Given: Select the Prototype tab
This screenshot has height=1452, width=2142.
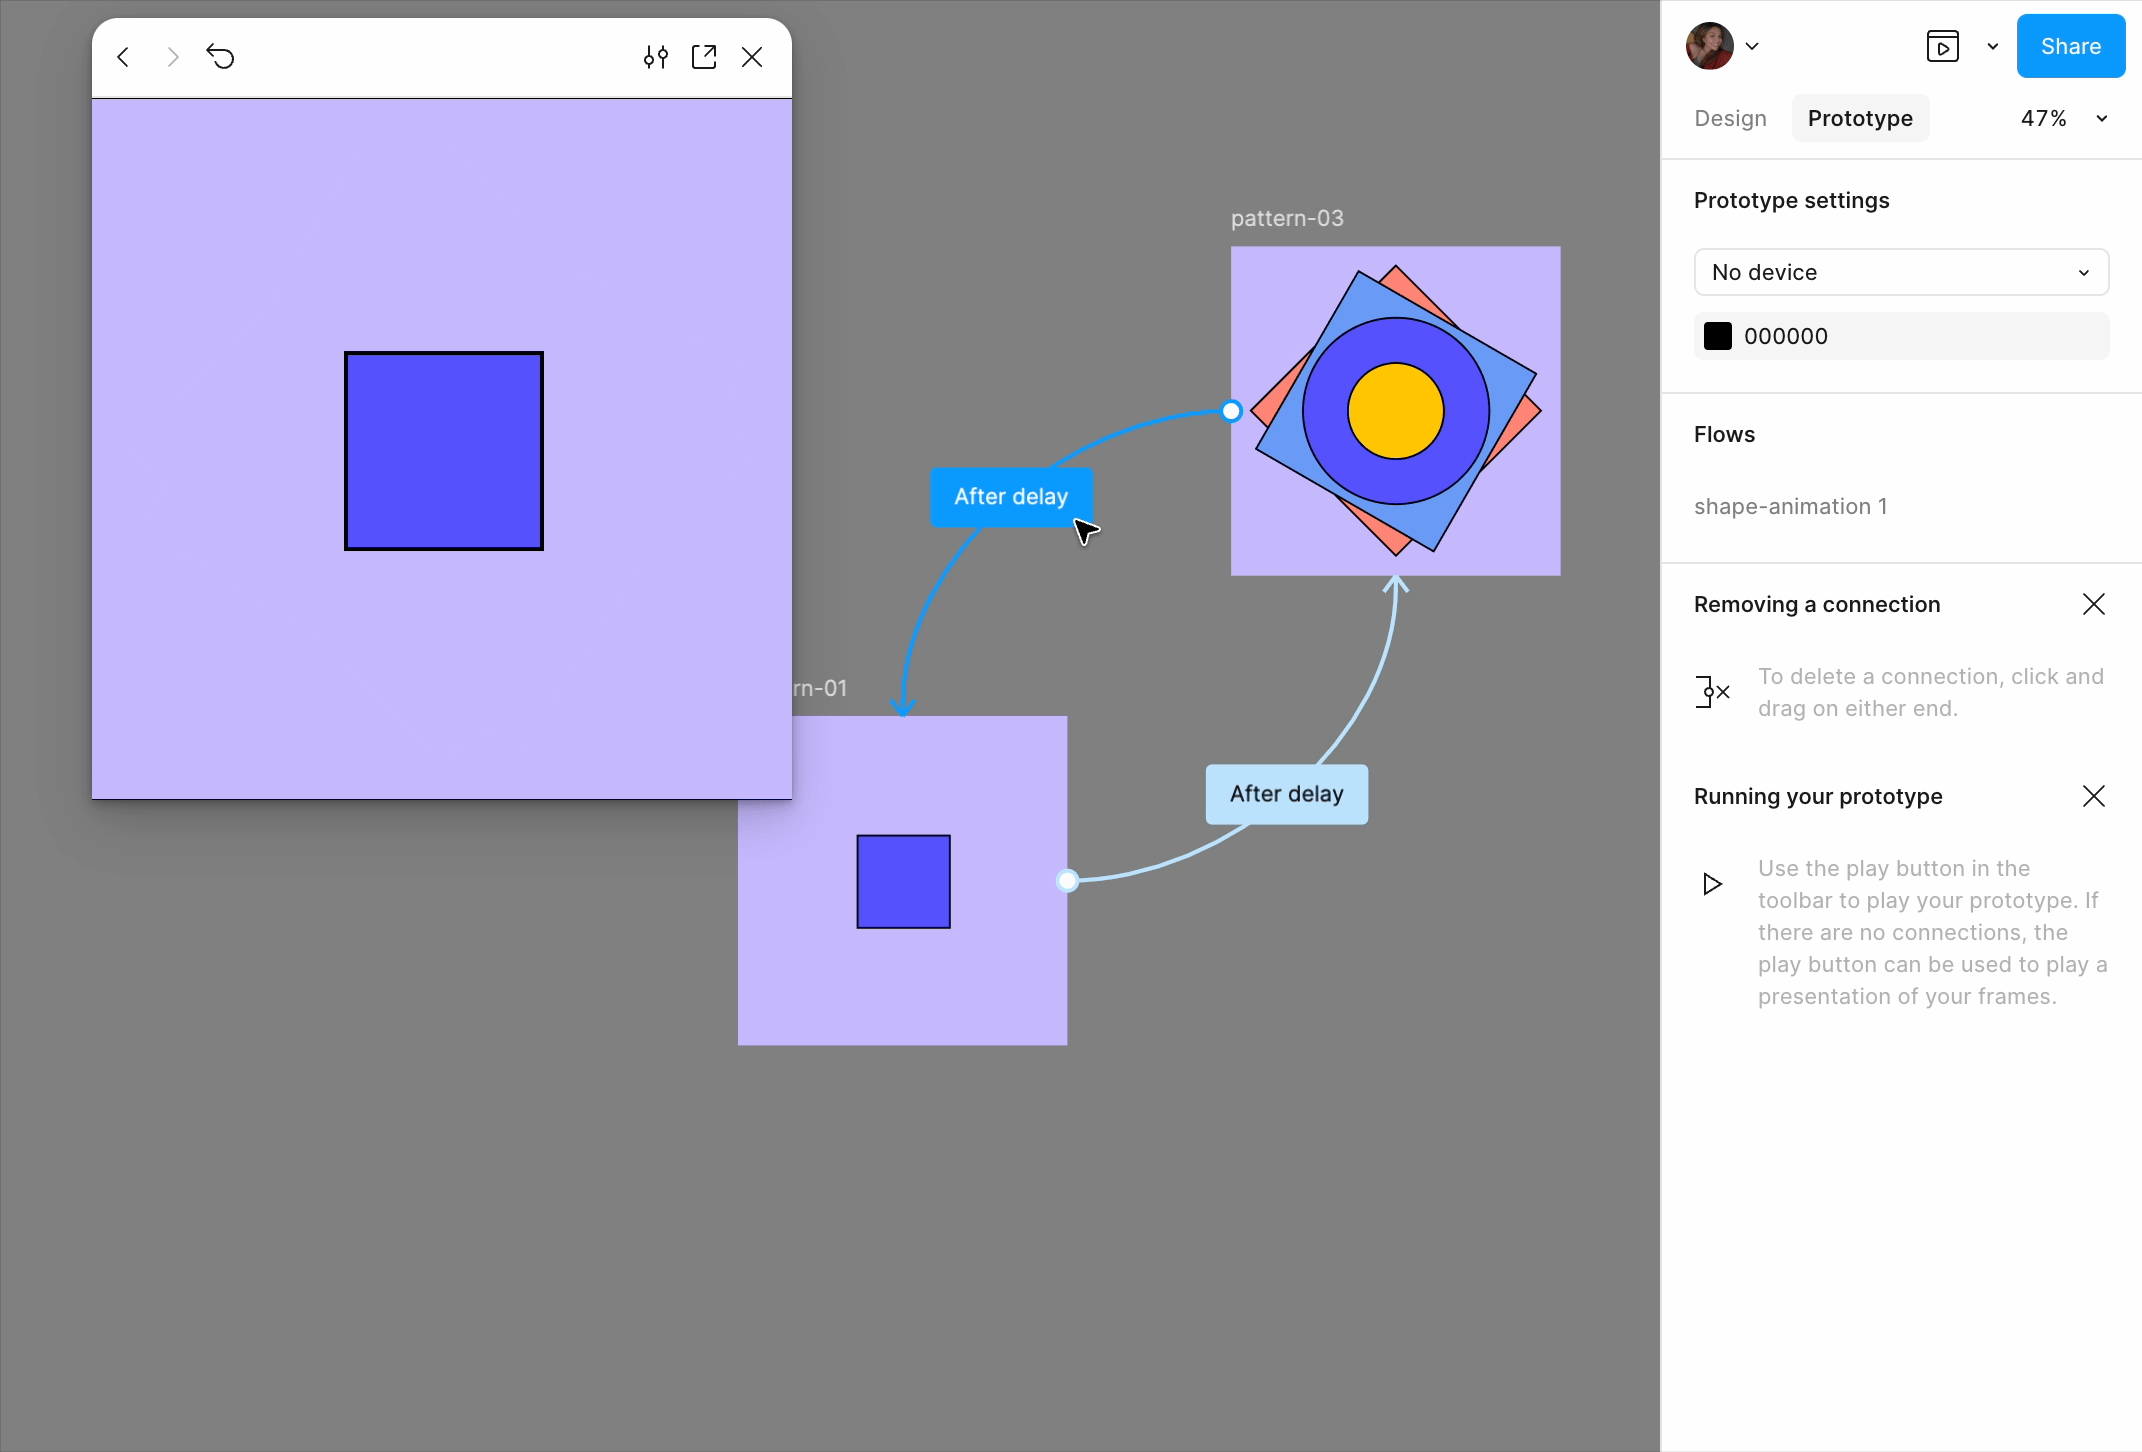Looking at the screenshot, I should coord(1859,118).
